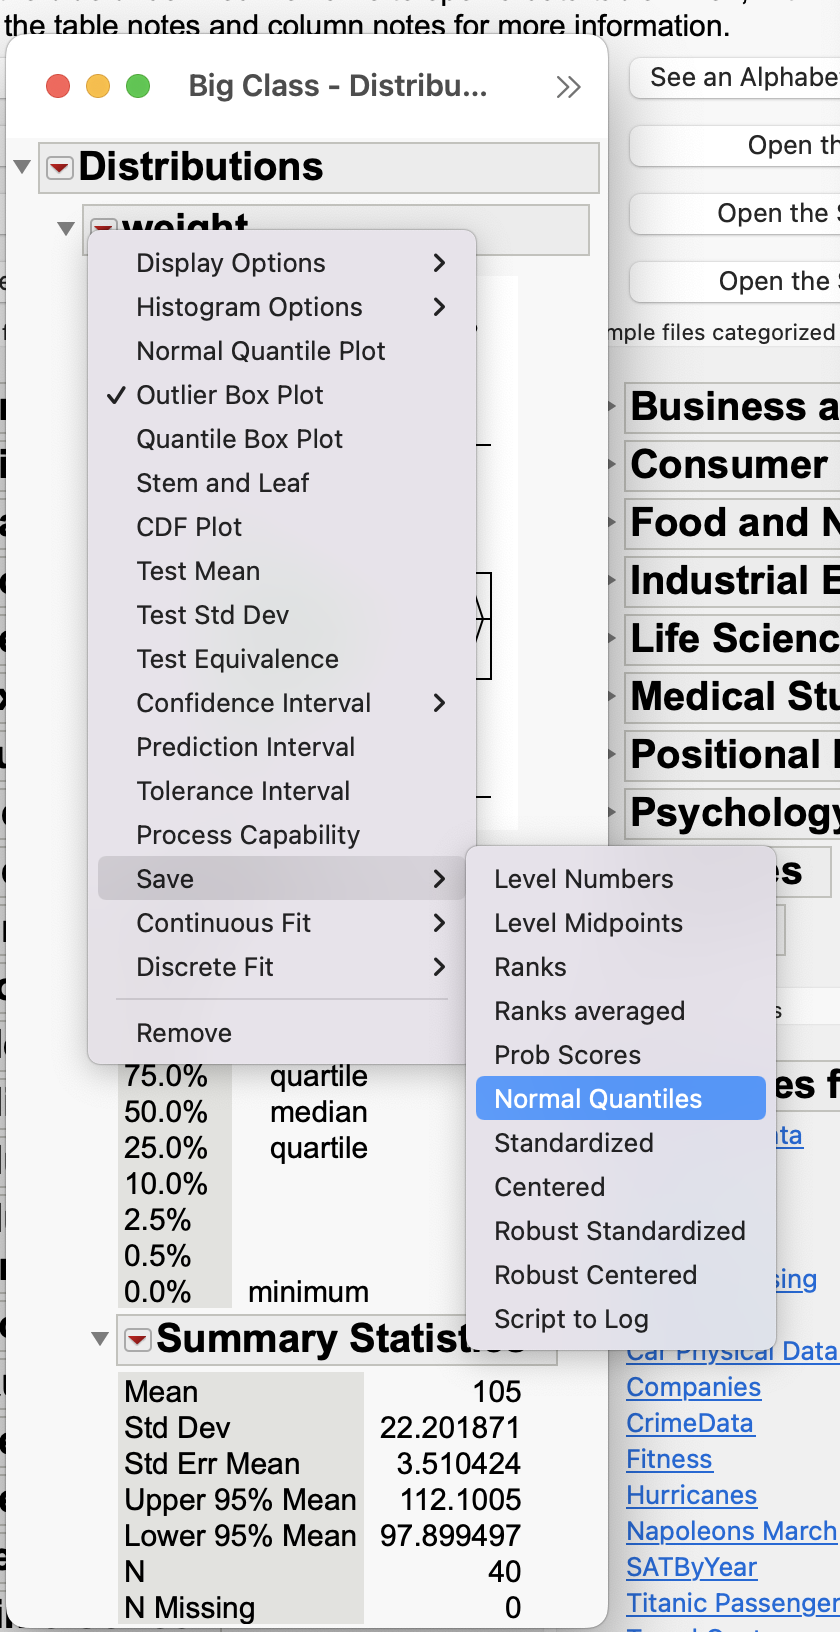This screenshot has height=1632, width=840.
Task: Open the Companies sample data link
Action: pos(693,1387)
